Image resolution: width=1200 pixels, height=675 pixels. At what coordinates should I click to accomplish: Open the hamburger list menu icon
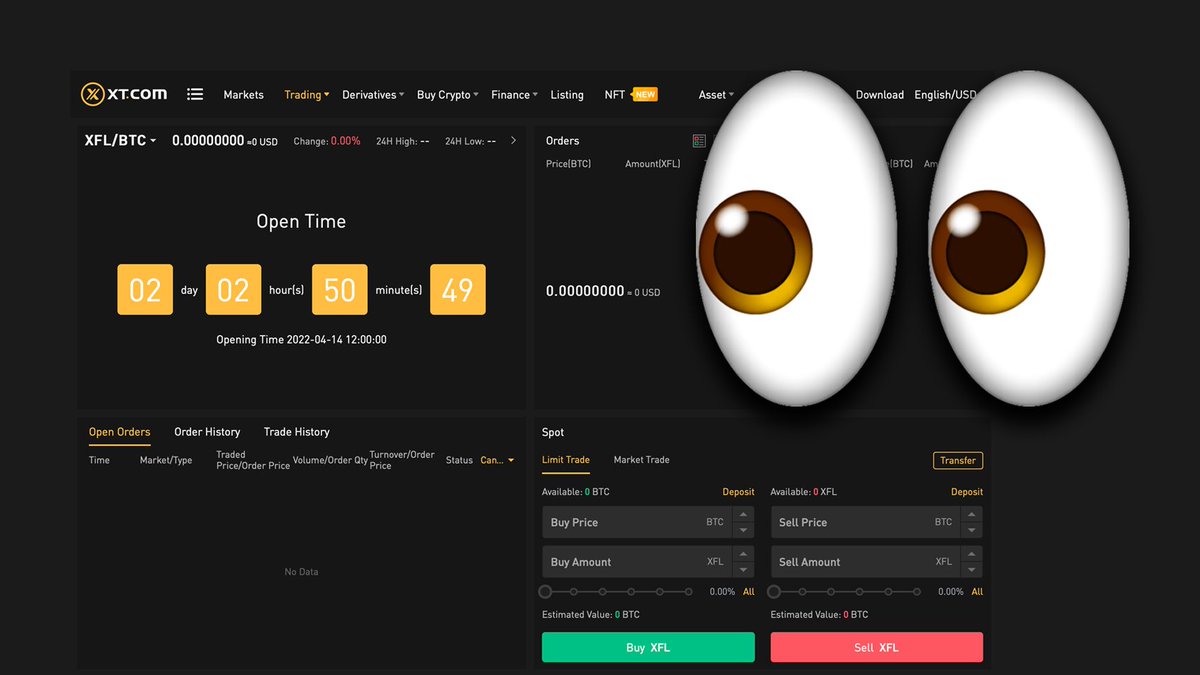(195, 94)
